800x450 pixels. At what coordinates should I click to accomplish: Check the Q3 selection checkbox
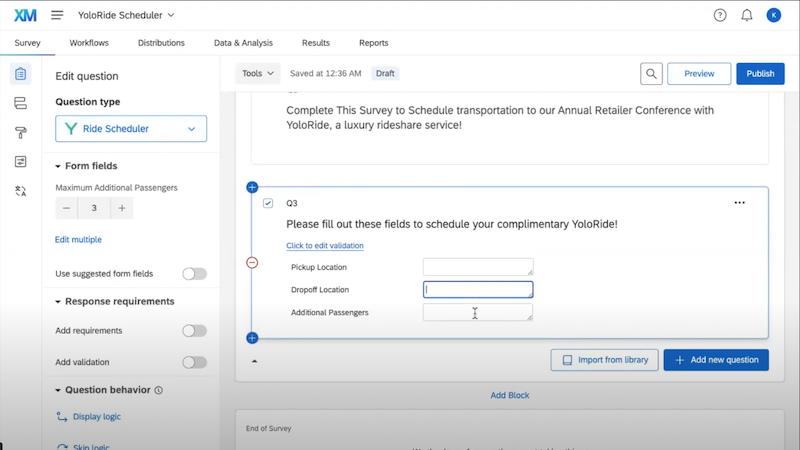click(x=268, y=203)
